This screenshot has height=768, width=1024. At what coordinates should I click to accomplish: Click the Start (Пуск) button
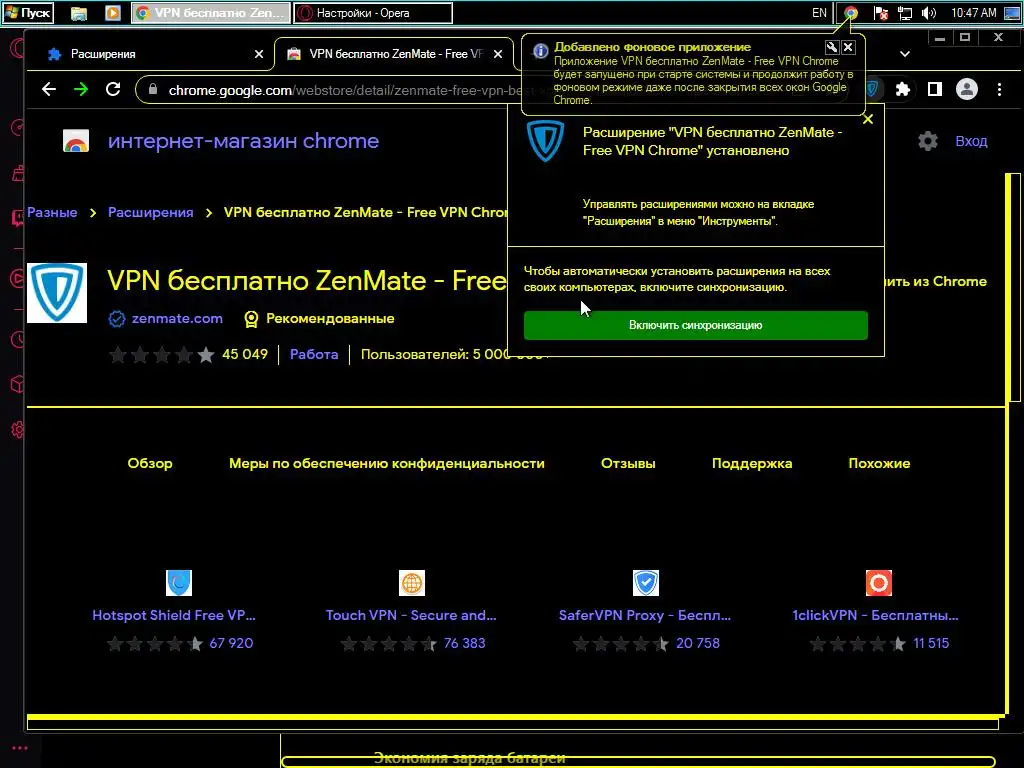click(27, 13)
